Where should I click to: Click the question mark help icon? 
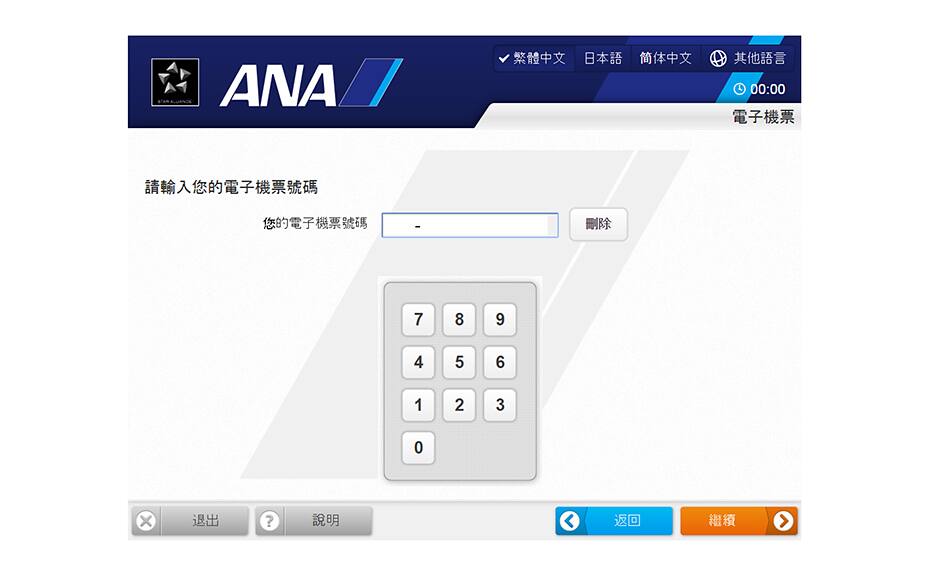pos(269,521)
